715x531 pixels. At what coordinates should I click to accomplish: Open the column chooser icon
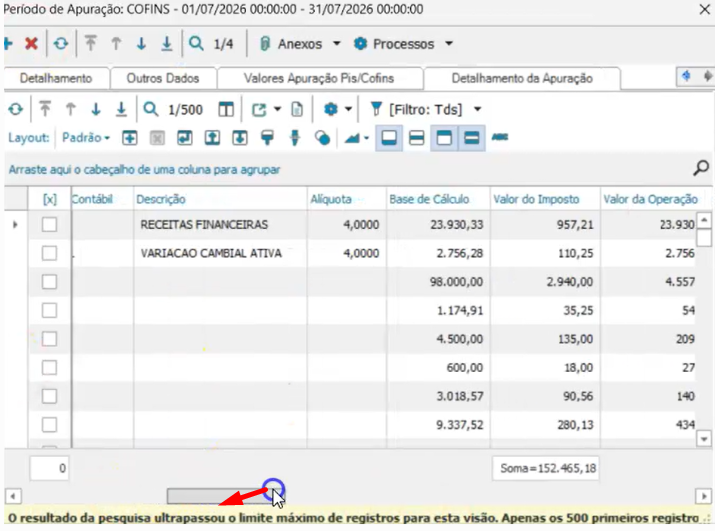(x=226, y=109)
